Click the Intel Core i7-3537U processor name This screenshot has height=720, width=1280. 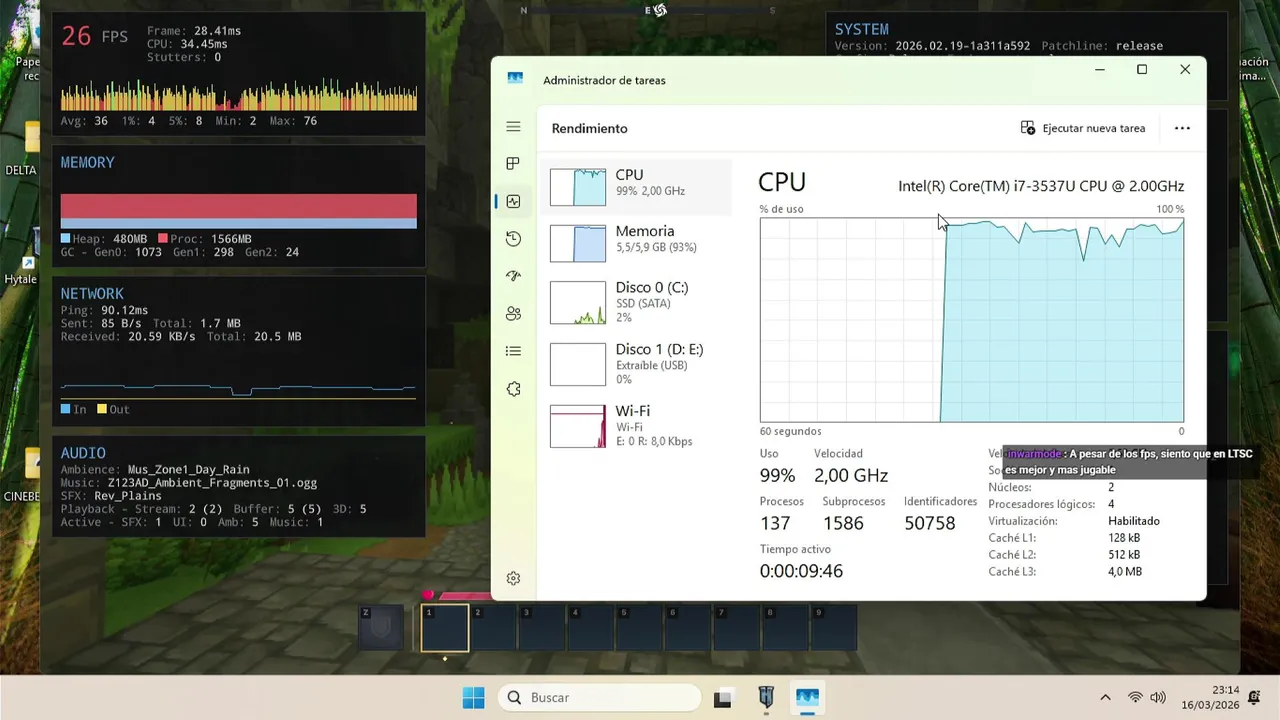tap(1041, 186)
